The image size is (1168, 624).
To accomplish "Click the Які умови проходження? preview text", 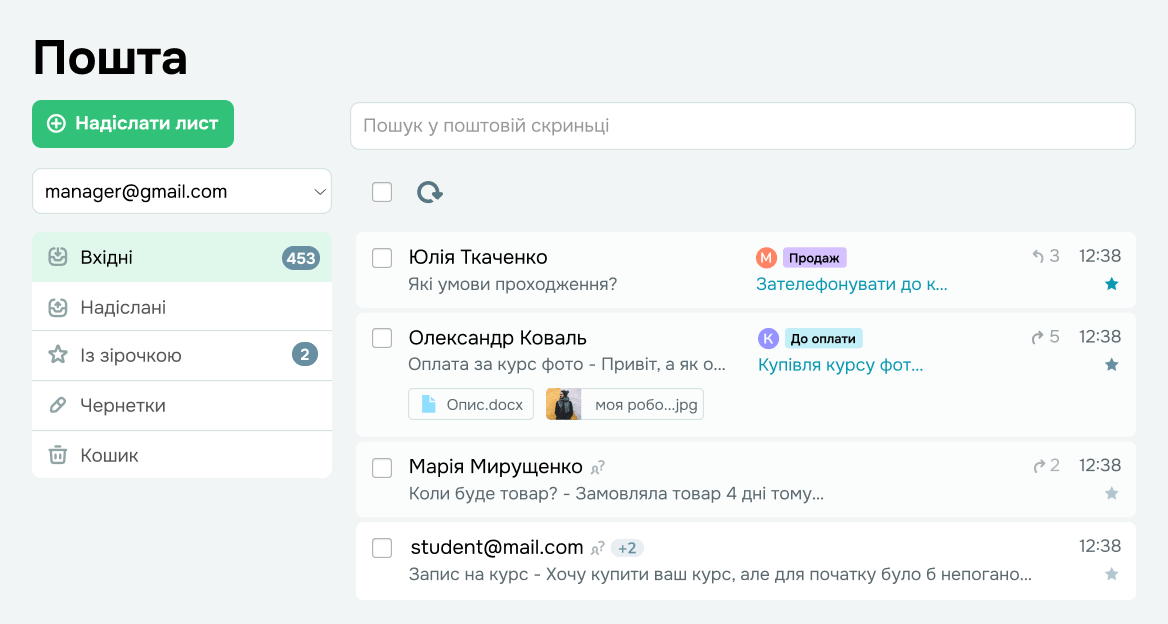I will pos(512,284).
